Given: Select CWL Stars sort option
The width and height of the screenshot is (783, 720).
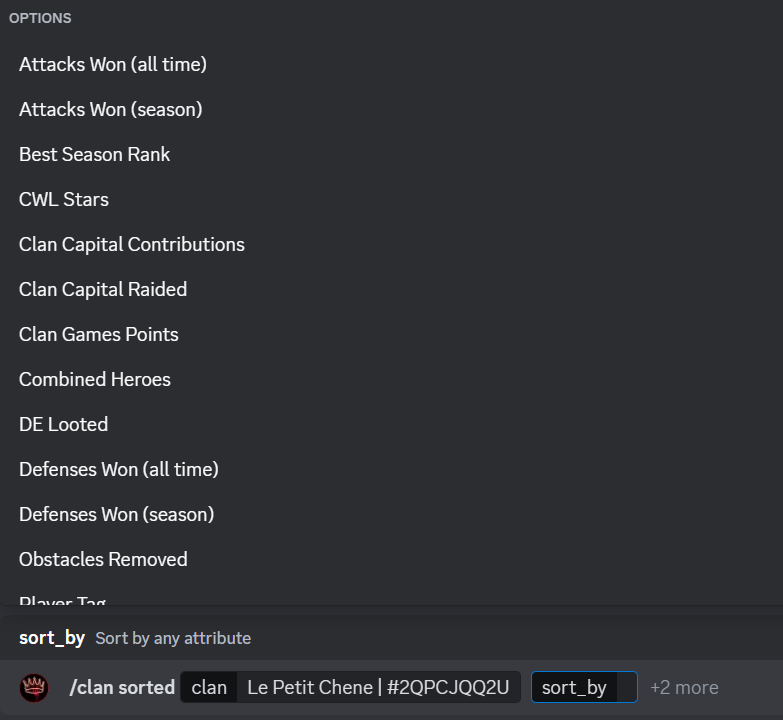Looking at the screenshot, I should [x=64, y=200].
